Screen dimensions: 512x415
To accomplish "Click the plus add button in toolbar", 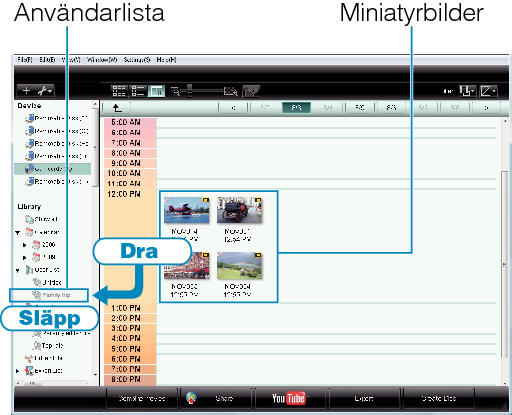I will click(x=26, y=91).
